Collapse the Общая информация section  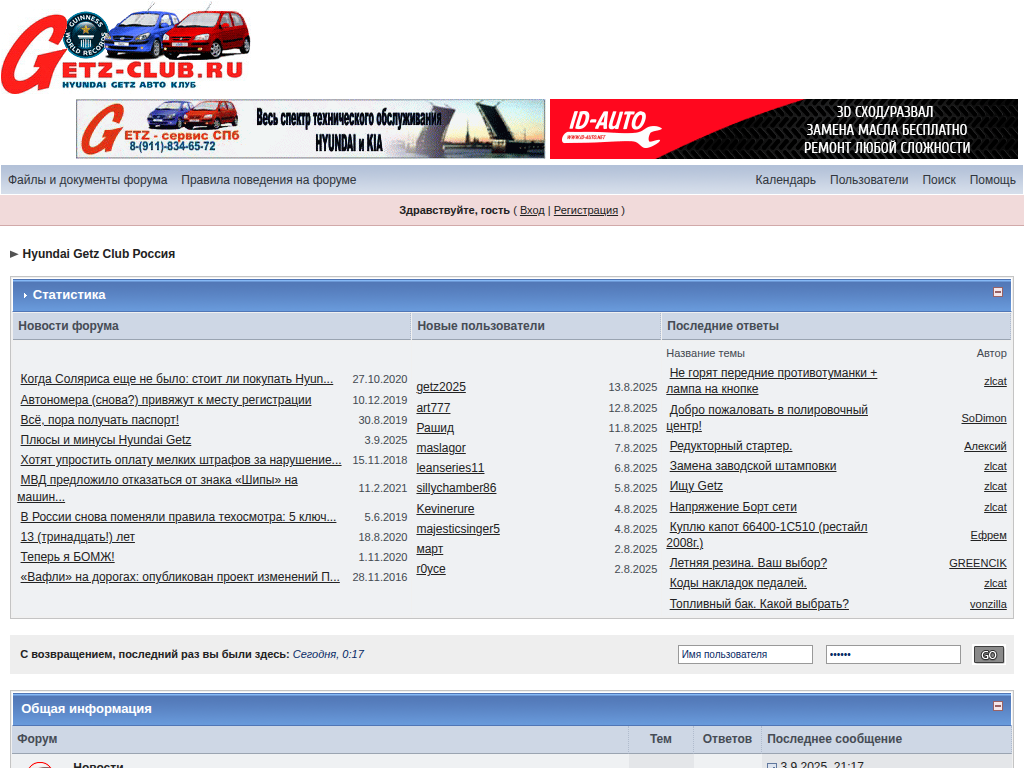[x=997, y=706]
